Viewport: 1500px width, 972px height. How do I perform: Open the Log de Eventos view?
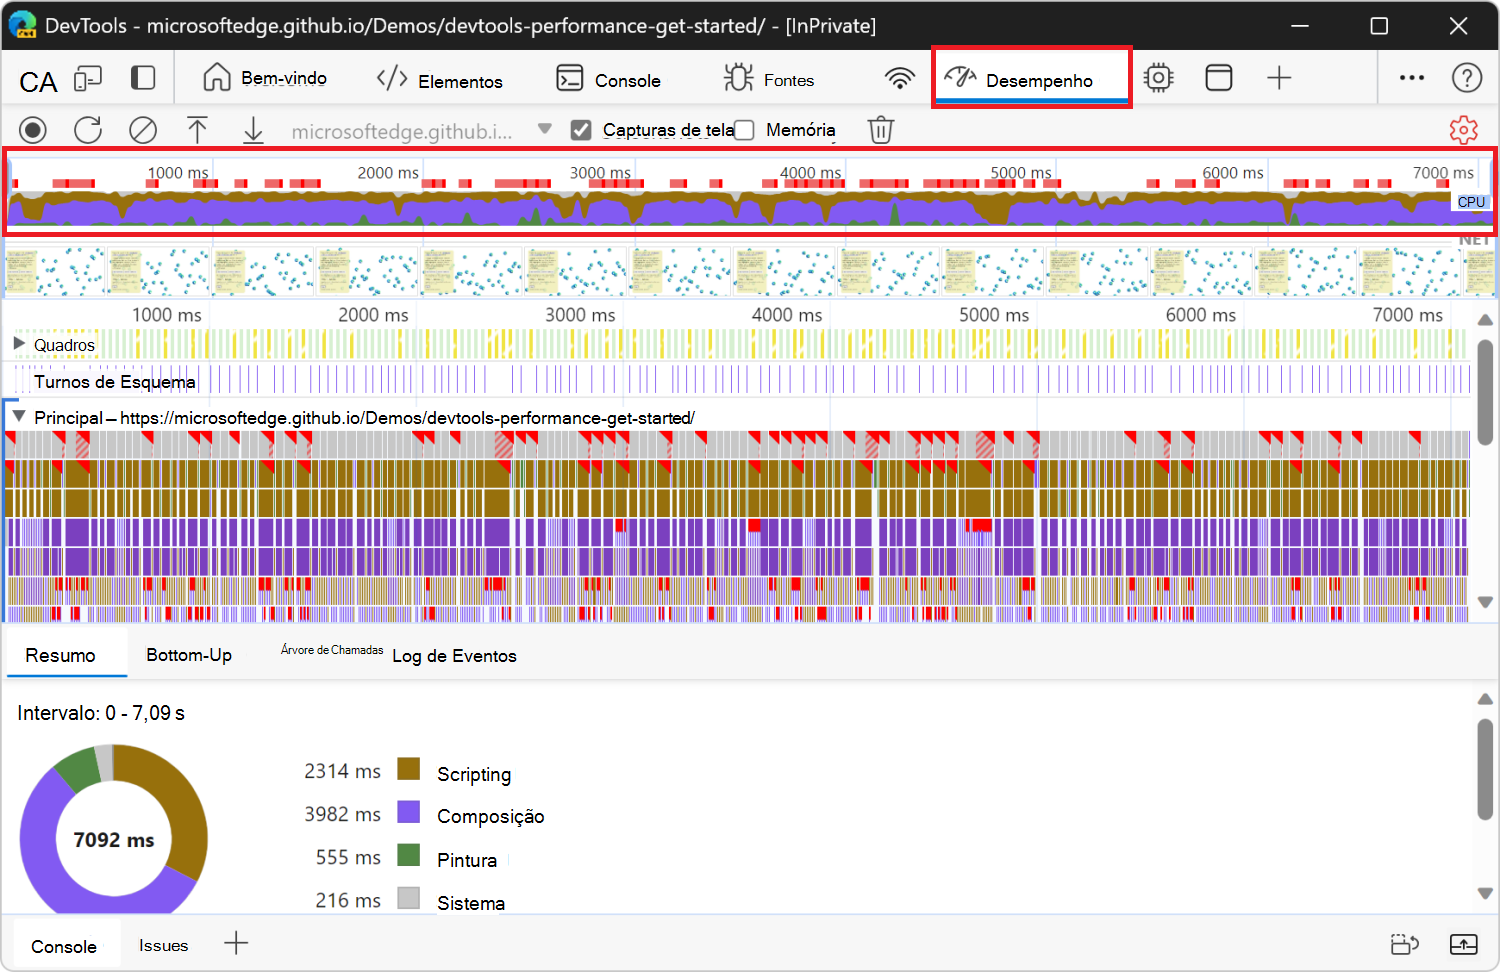(x=454, y=656)
